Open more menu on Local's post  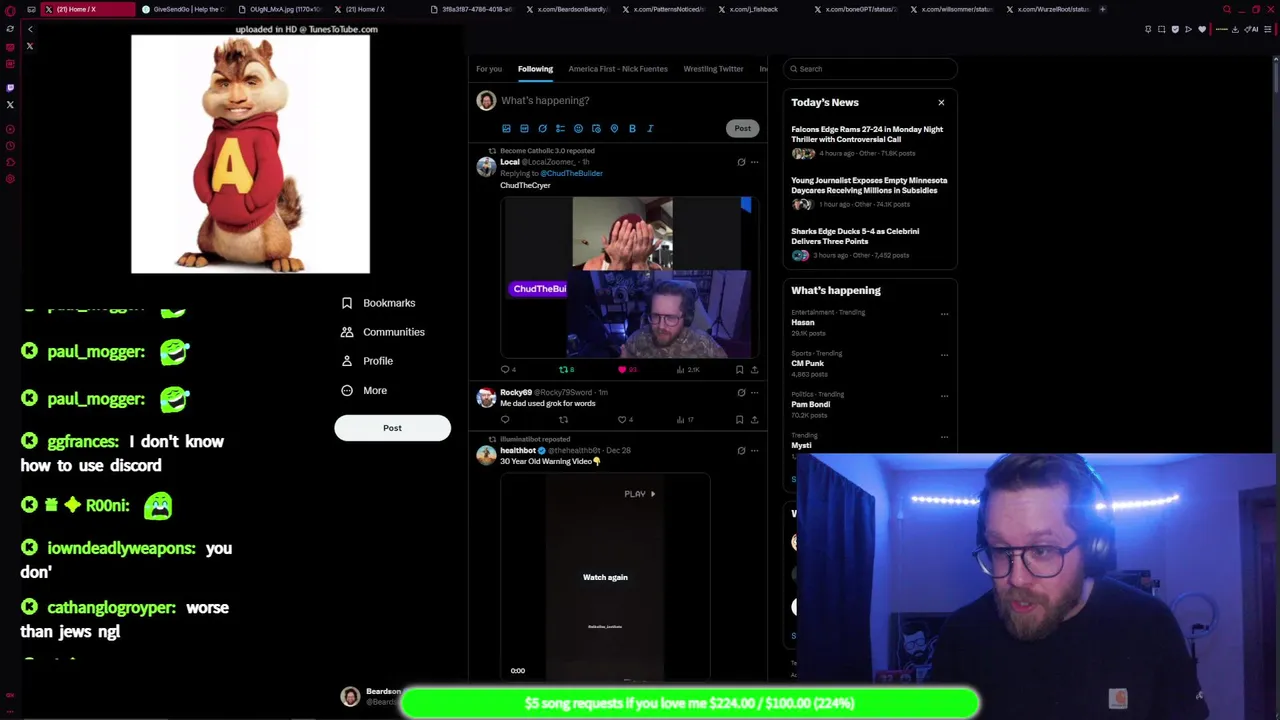[x=754, y=162]
